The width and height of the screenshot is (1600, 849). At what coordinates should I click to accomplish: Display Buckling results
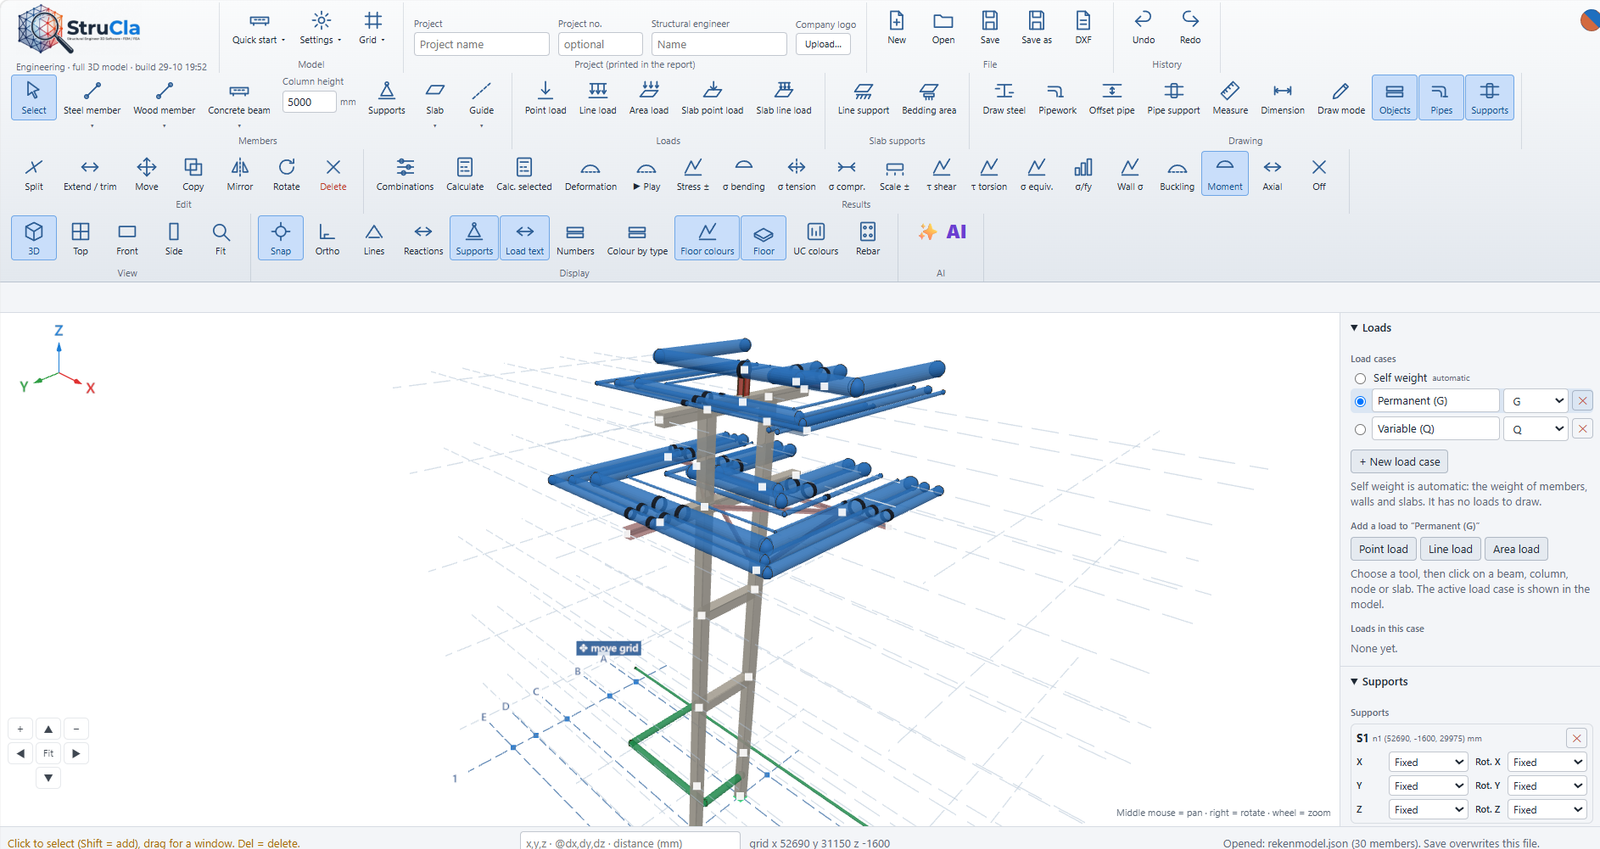click(1177, 174)
